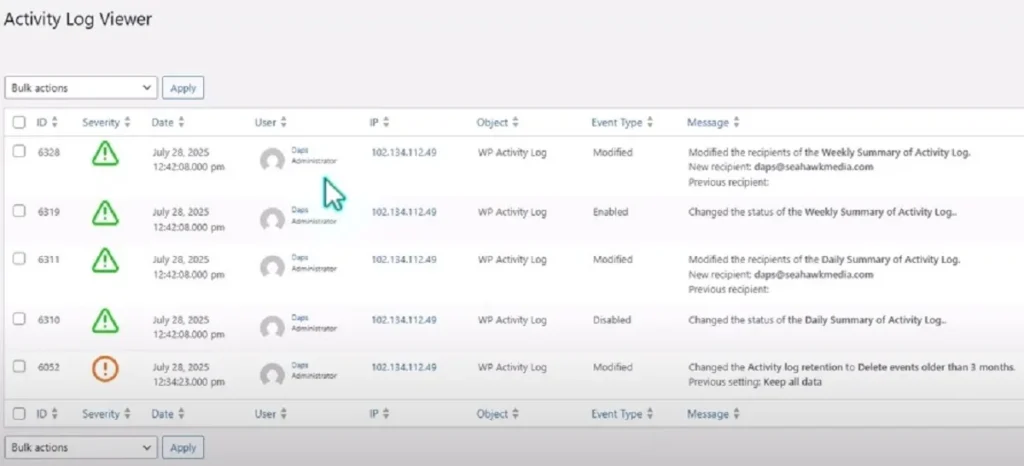The height and width of the screenshot is (466, 1024).
Task: Open IP address link in event 6319 row
Action: click(404, 212)
